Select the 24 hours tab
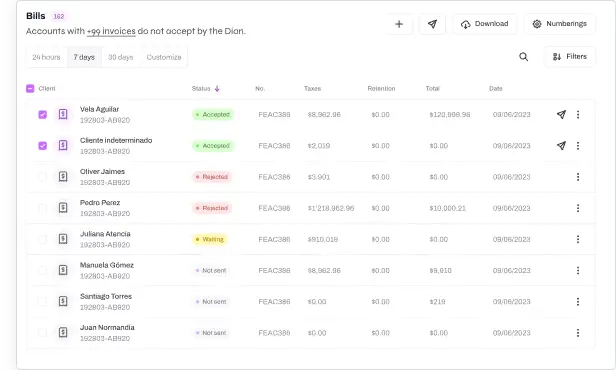This screenshot has width=616, height=370. pyautogui.click(x=46, y=57)
